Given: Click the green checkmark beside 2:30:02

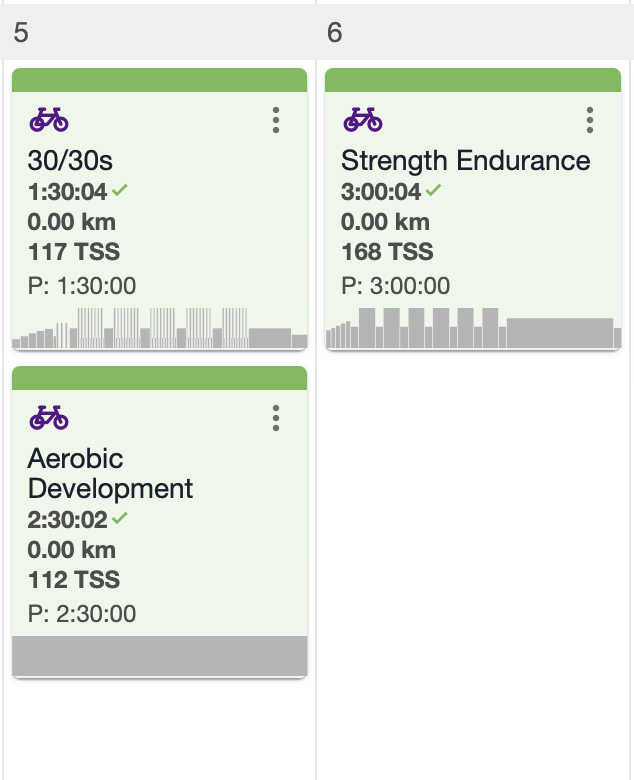Looking at the screenshot, I should (120, 518).
